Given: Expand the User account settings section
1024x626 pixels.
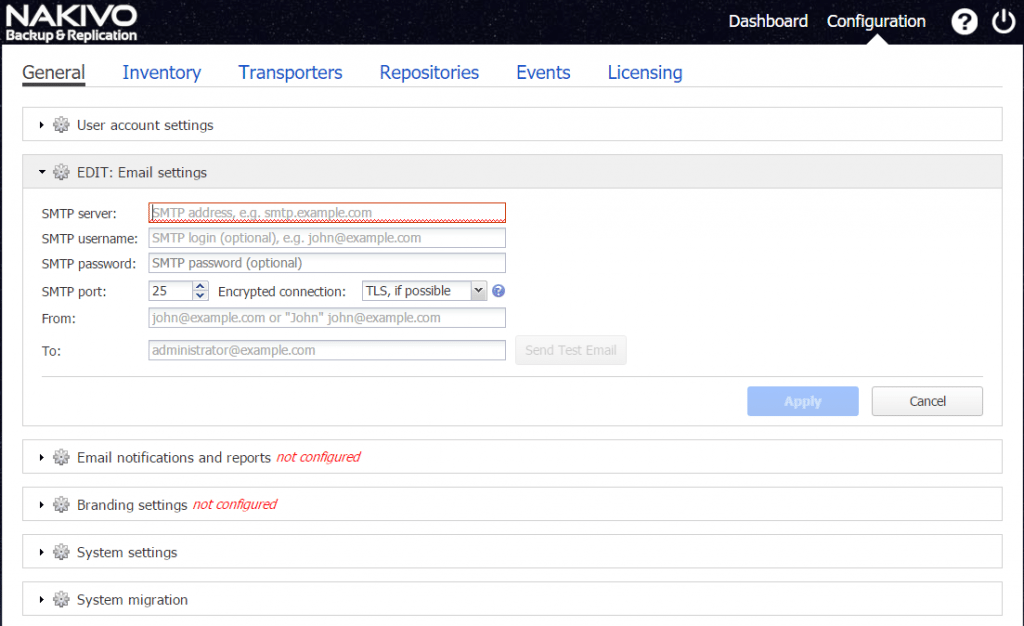Looking at the screenshot, I should (40, 125).
